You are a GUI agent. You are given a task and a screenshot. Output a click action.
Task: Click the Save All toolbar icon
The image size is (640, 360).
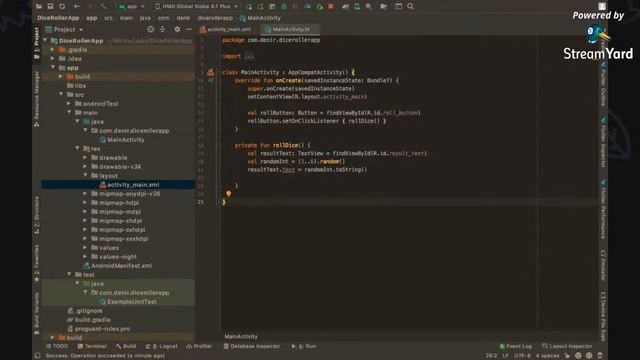point(50,7)
